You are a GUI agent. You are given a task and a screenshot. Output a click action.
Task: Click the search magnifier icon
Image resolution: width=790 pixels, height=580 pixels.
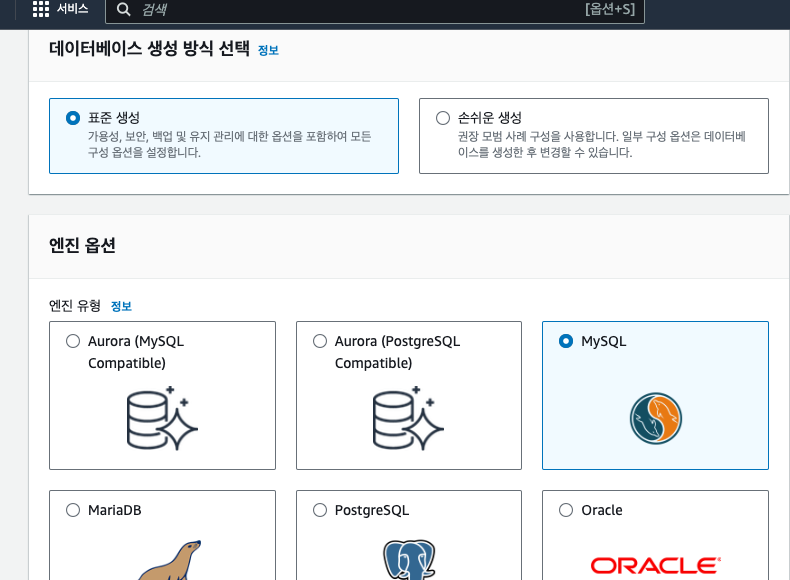pos(123,9)
